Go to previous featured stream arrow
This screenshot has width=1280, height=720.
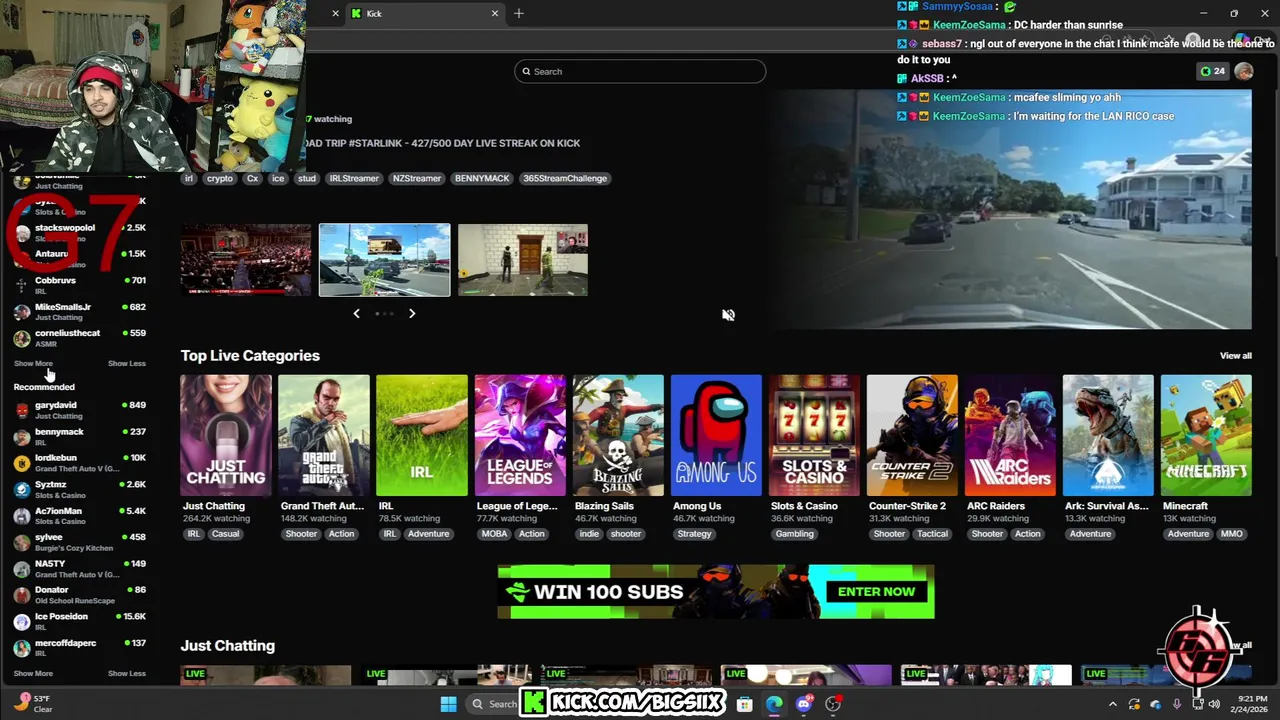[356, 314]
